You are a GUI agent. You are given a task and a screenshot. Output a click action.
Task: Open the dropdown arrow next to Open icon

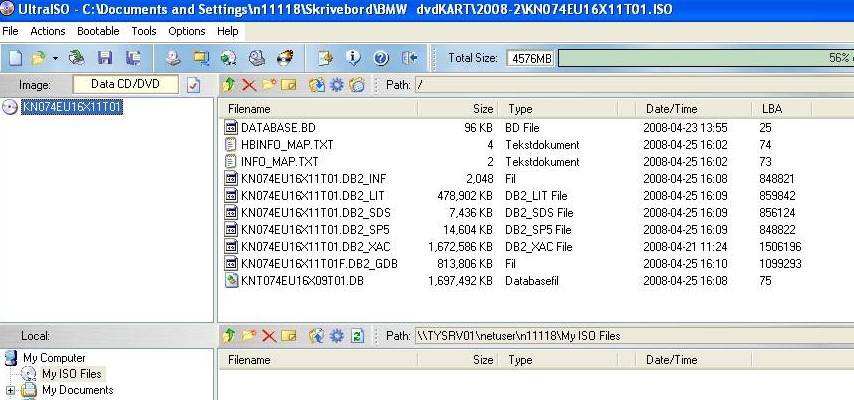[x=54, y=57]
